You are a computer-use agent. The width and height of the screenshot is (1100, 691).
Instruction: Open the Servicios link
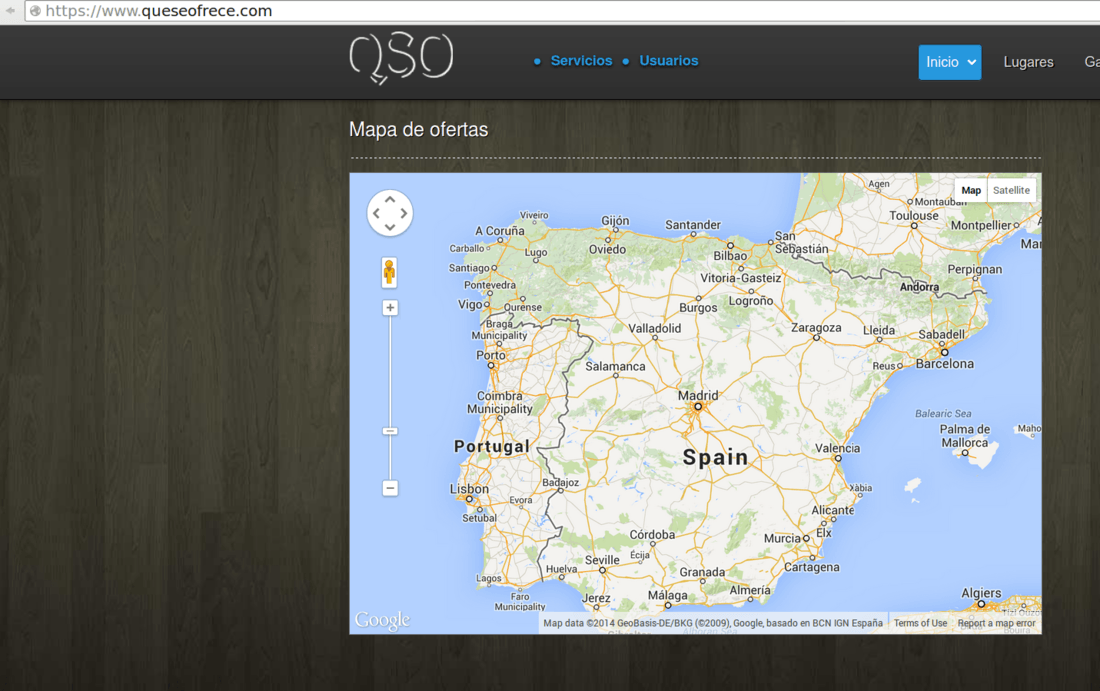582,61
